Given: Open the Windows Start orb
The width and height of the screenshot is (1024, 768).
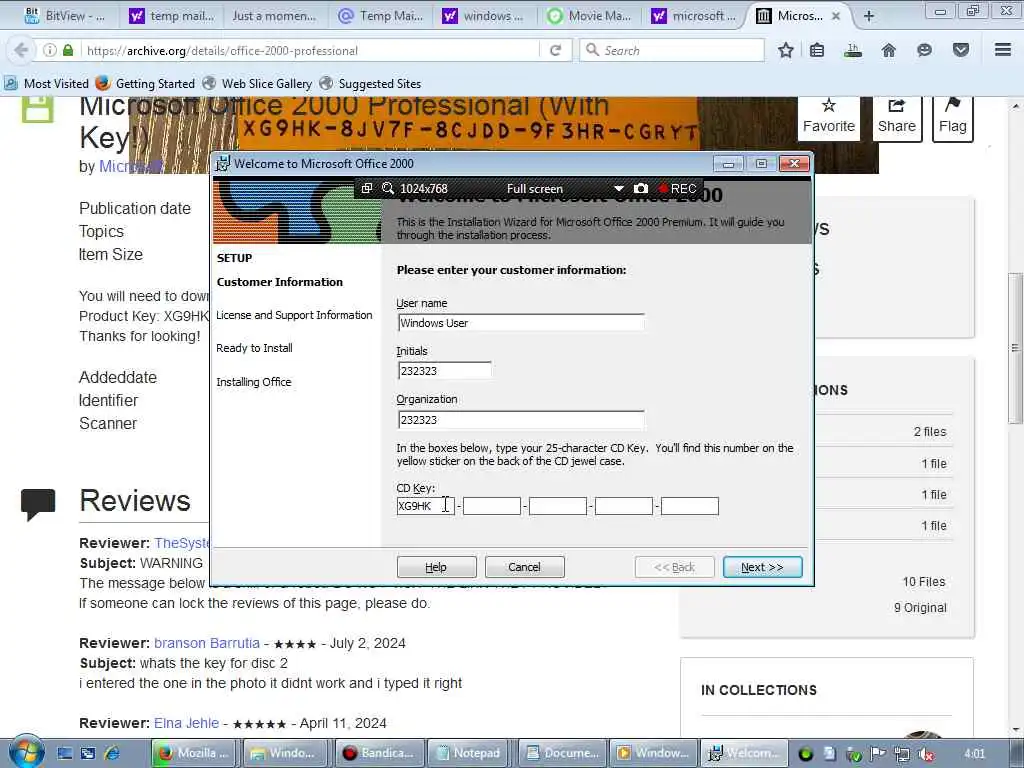Looking at the screenshot, I should pos(27,752).
